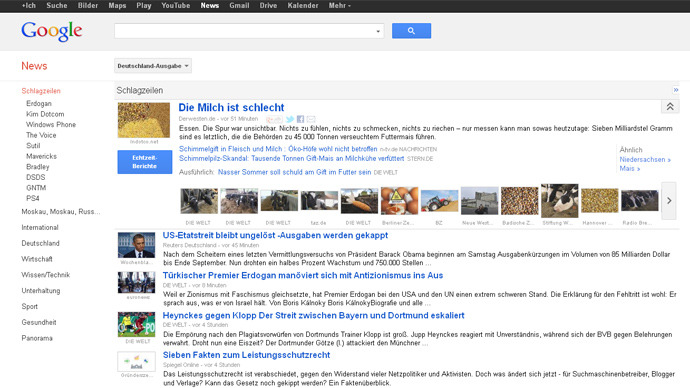Select Windows Phone topic in sidebar
The width and height of the screenshot is (690, 388).
51,124
